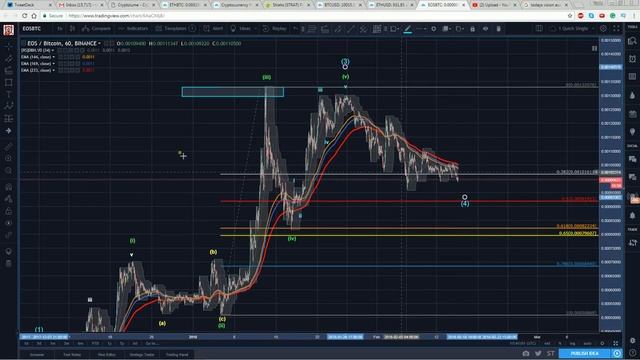Select the arrow icons tool in left sidebar
640x360 pixels.
point(9,131)
